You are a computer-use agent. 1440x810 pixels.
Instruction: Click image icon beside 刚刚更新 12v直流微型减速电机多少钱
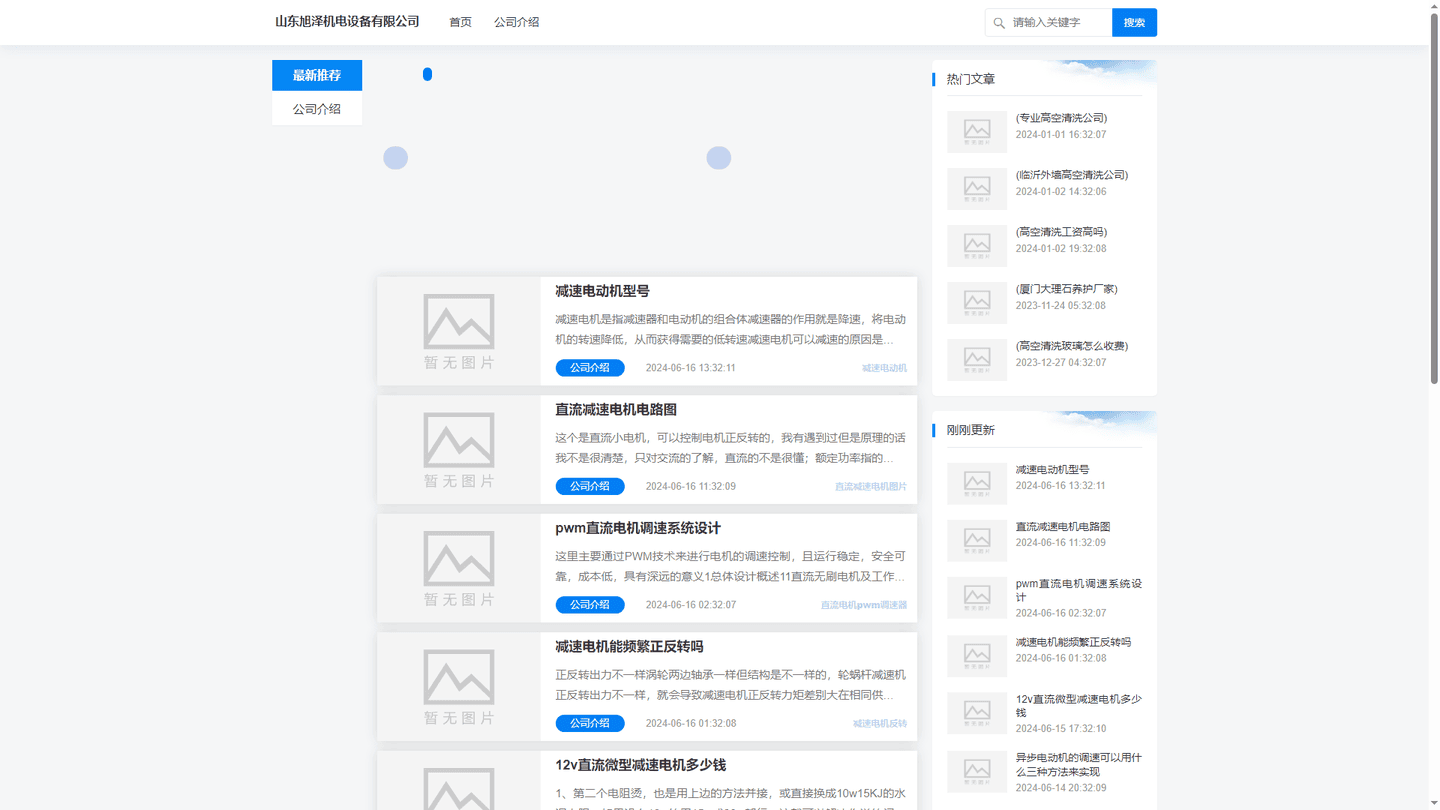tap(977, 713)
